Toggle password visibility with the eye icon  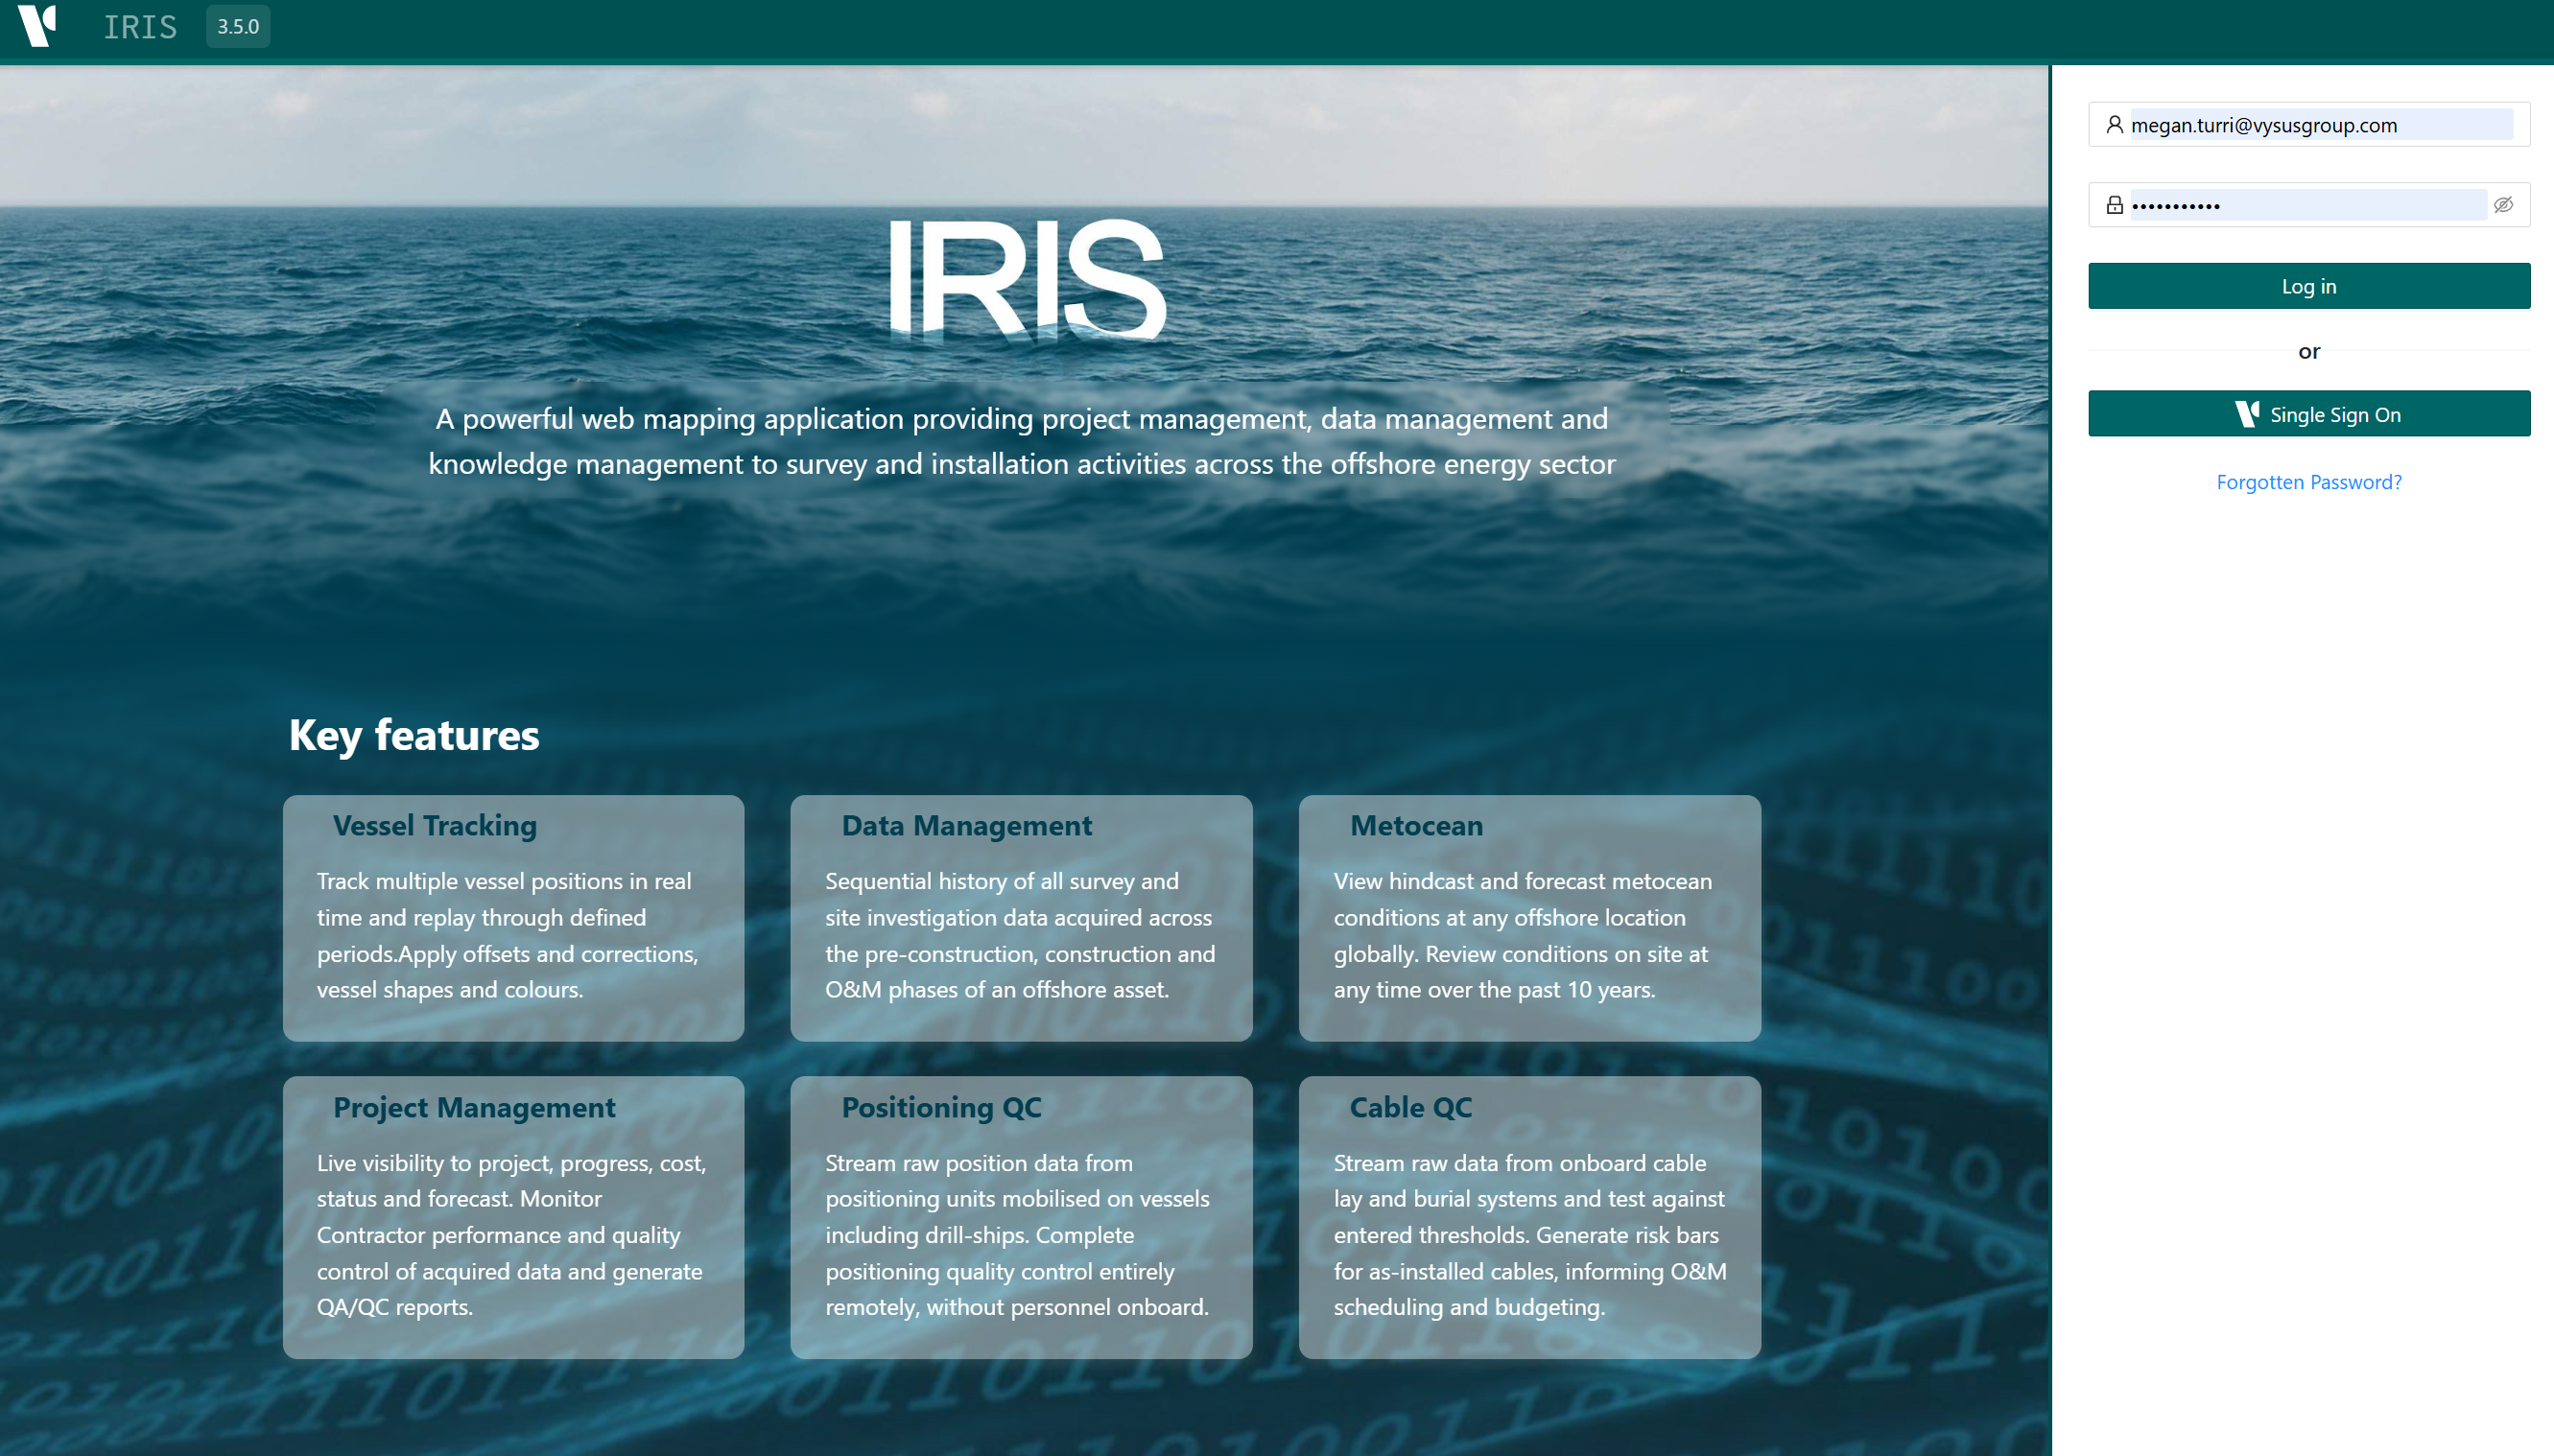(2503, 205)
